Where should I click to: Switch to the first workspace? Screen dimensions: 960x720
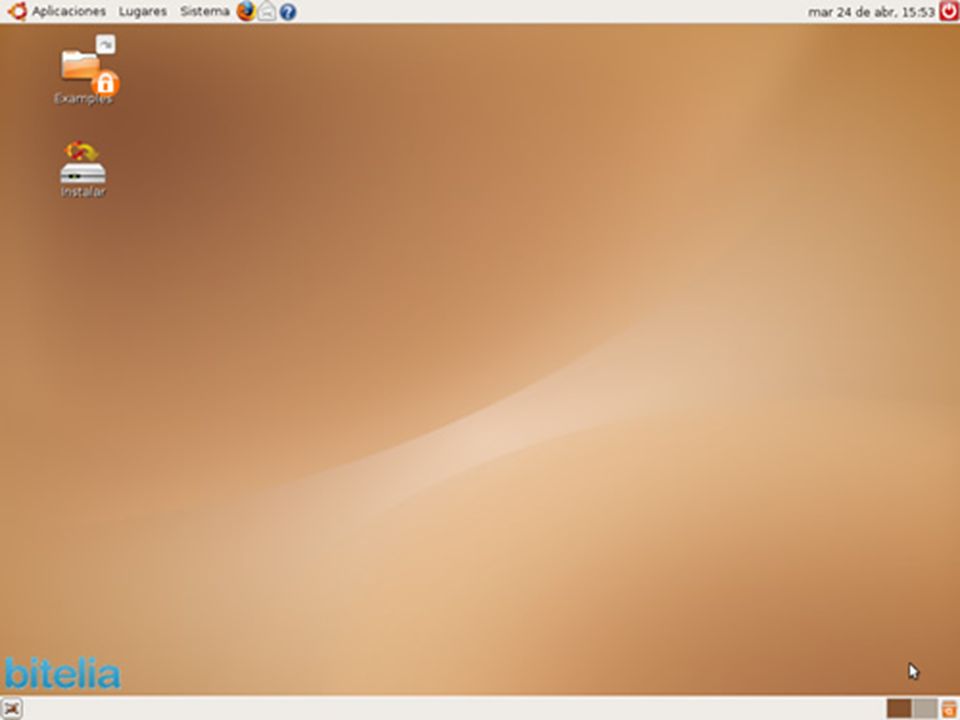coord(899,708)
